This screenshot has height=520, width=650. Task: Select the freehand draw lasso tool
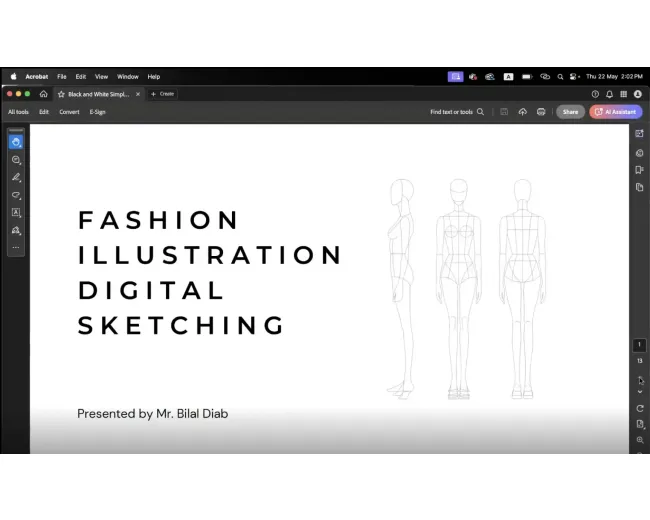pyautogui.click(x=16, y=195)
